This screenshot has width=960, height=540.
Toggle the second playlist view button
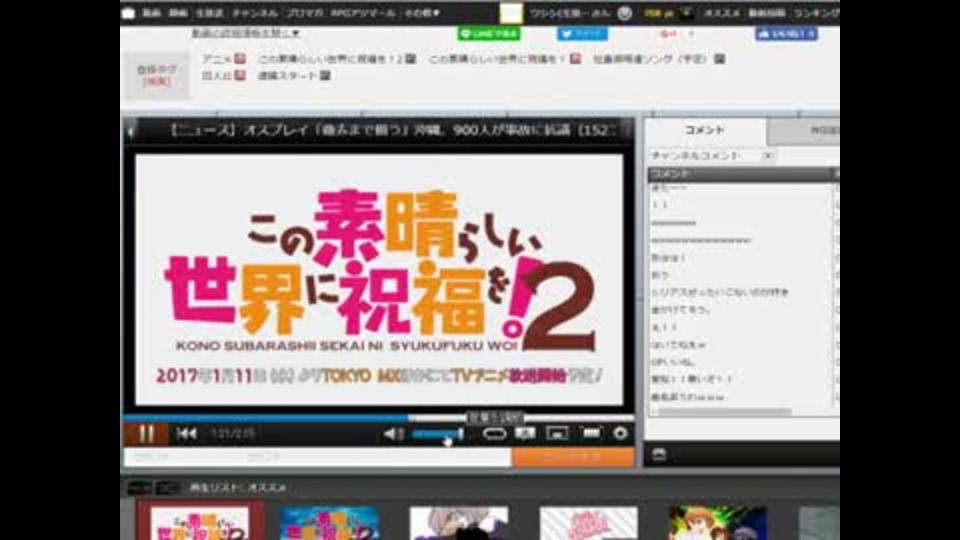[x=167, y=488]
